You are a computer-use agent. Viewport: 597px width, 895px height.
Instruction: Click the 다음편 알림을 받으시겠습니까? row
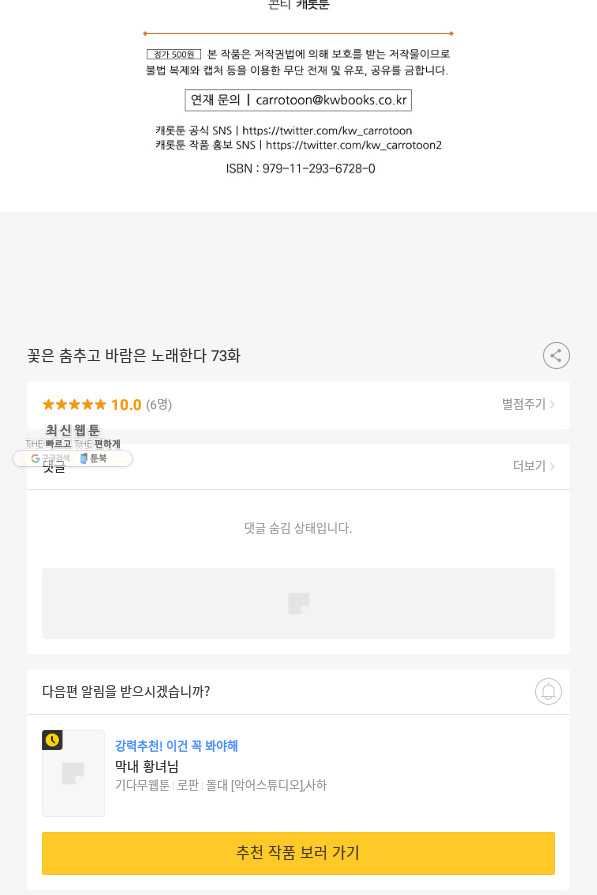[298, 691]
